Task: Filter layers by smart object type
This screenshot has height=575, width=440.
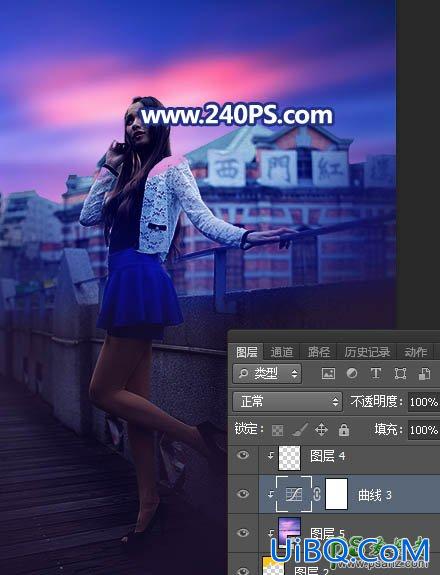Action: point(424,374)
